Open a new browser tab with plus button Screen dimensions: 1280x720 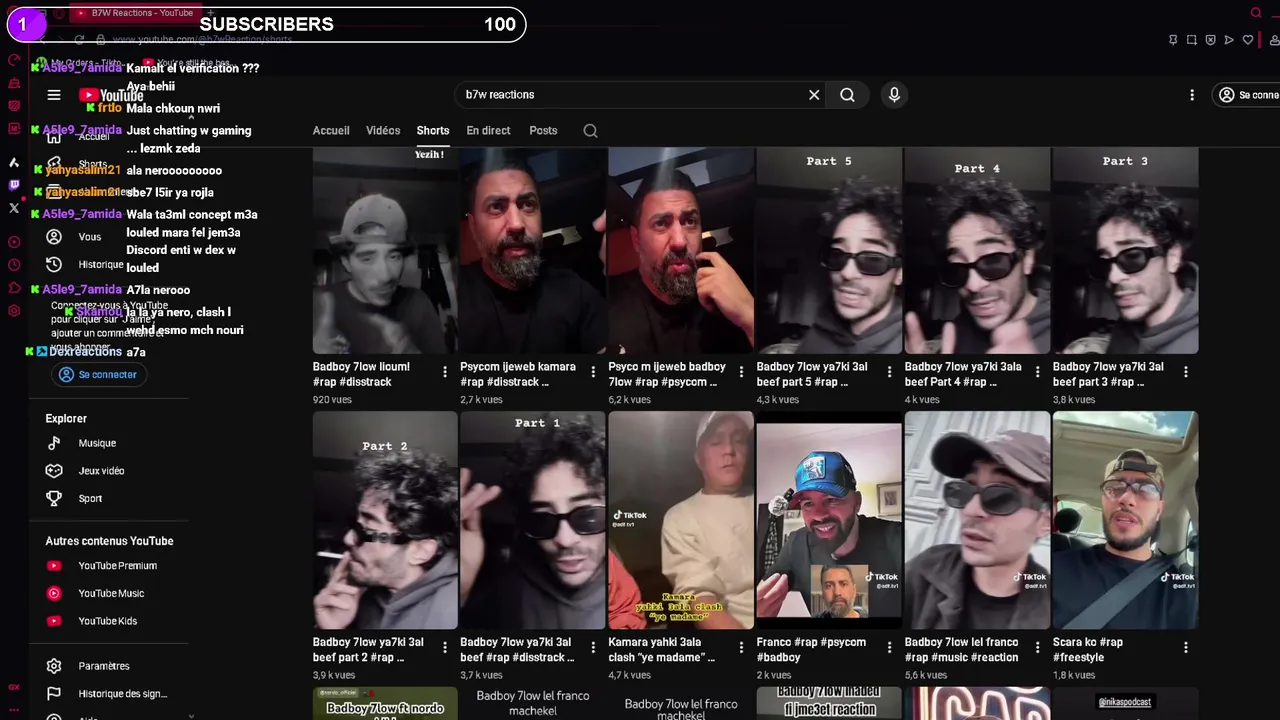(x=210, y=13)
